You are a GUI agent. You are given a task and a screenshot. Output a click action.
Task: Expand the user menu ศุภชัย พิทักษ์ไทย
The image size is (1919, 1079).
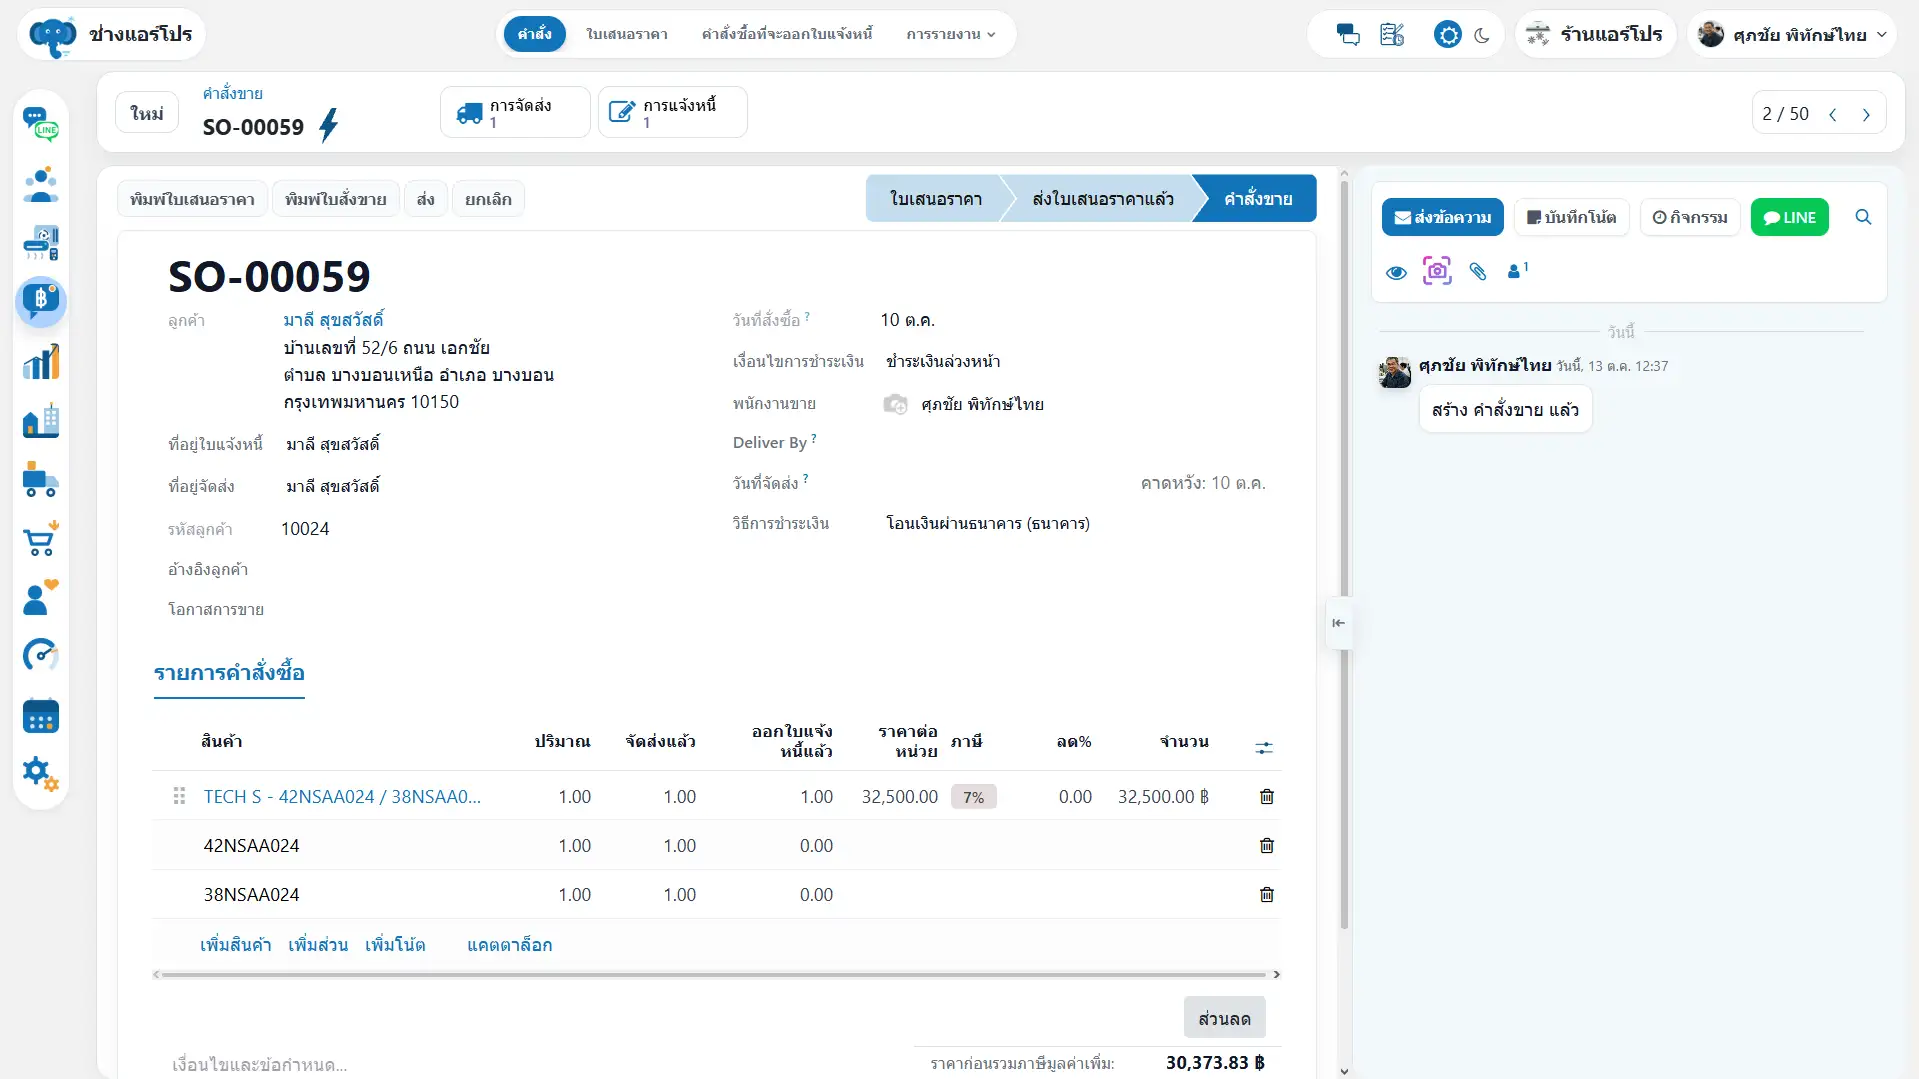pyautogui.click(x=1793, y=35)
